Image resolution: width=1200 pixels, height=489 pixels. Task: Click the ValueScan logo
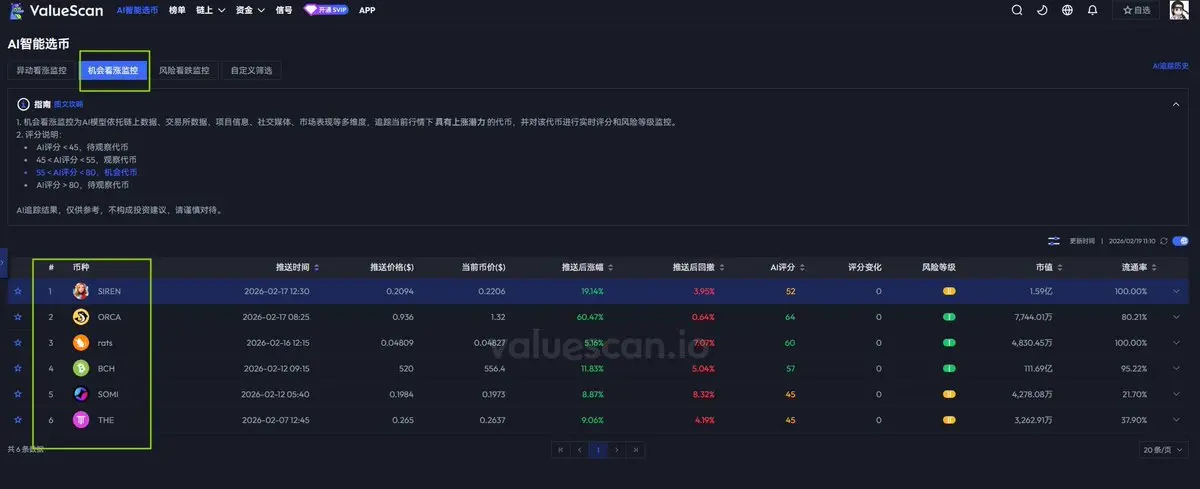54,10
